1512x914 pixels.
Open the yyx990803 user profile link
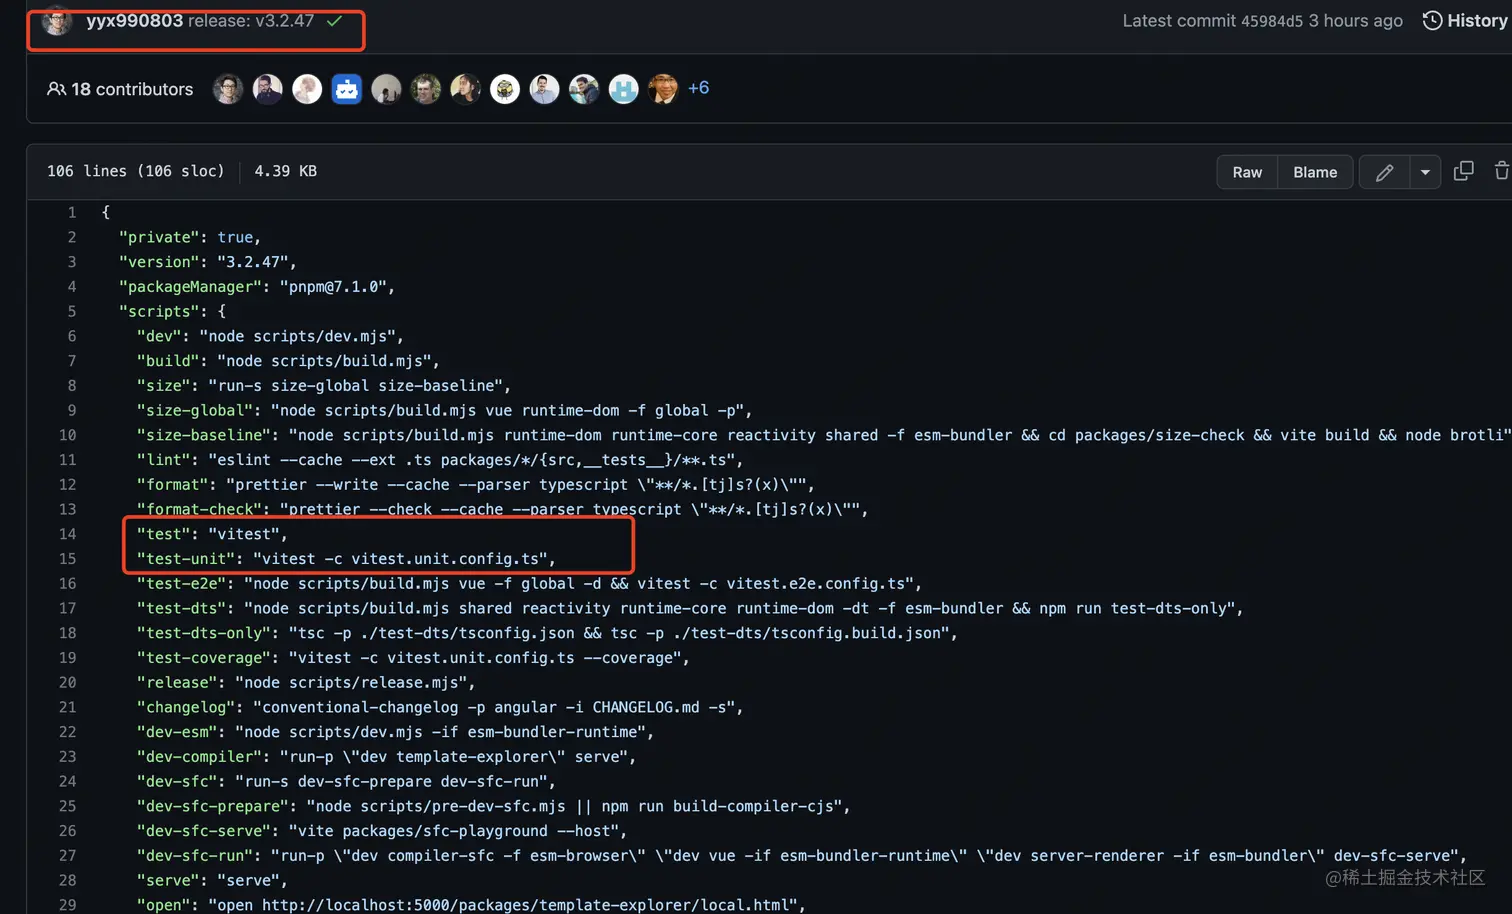click(135, 21)
